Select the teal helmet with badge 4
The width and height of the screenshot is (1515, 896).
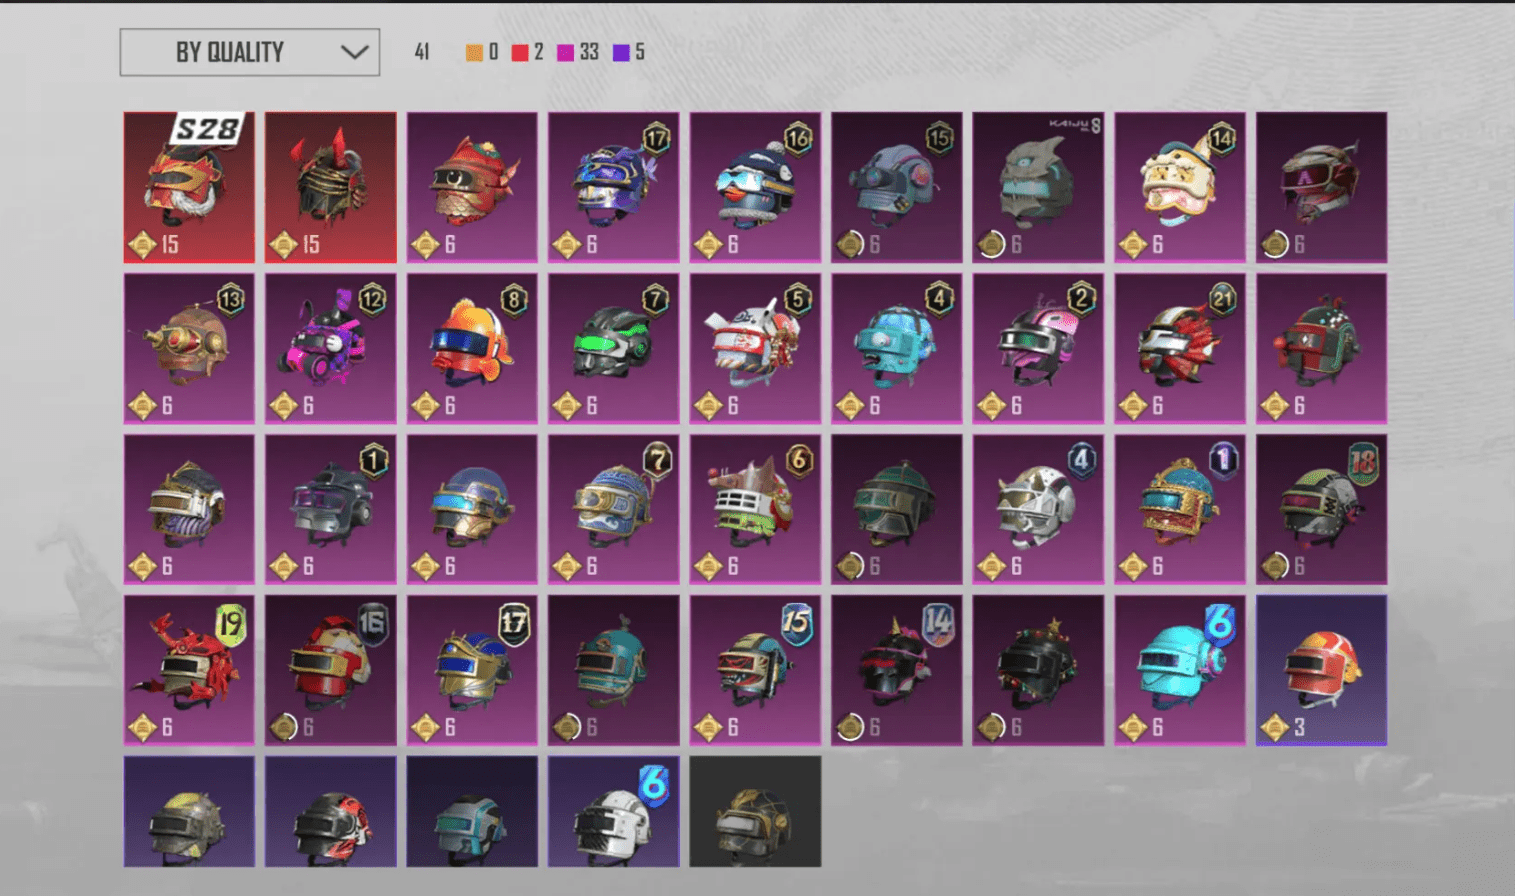click(897, 348)
